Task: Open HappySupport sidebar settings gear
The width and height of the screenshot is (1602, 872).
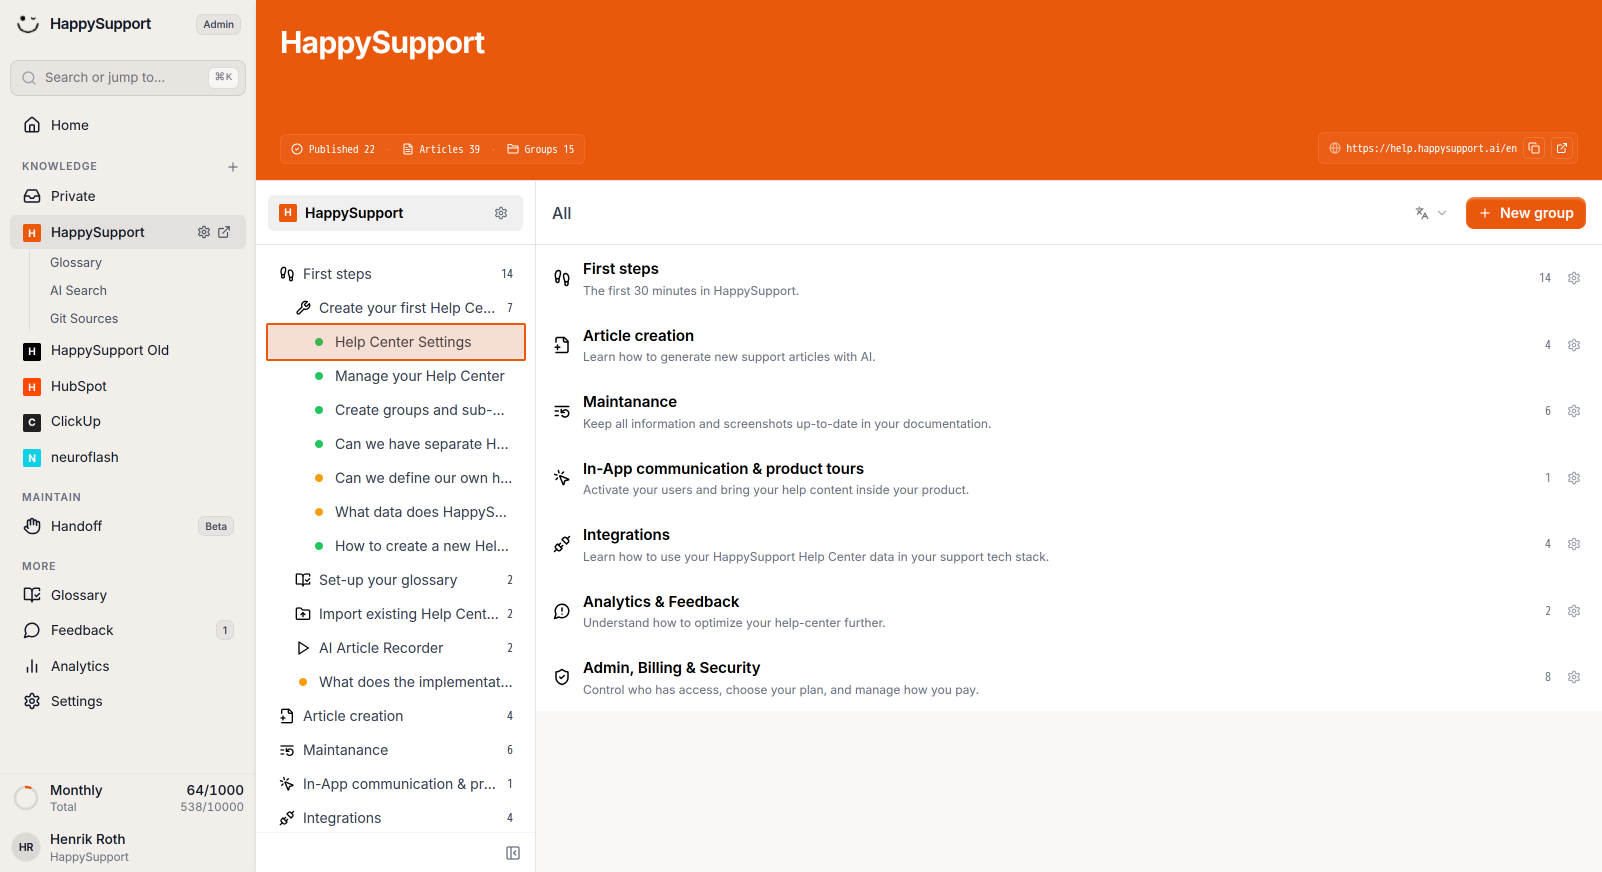Action: 204,232
